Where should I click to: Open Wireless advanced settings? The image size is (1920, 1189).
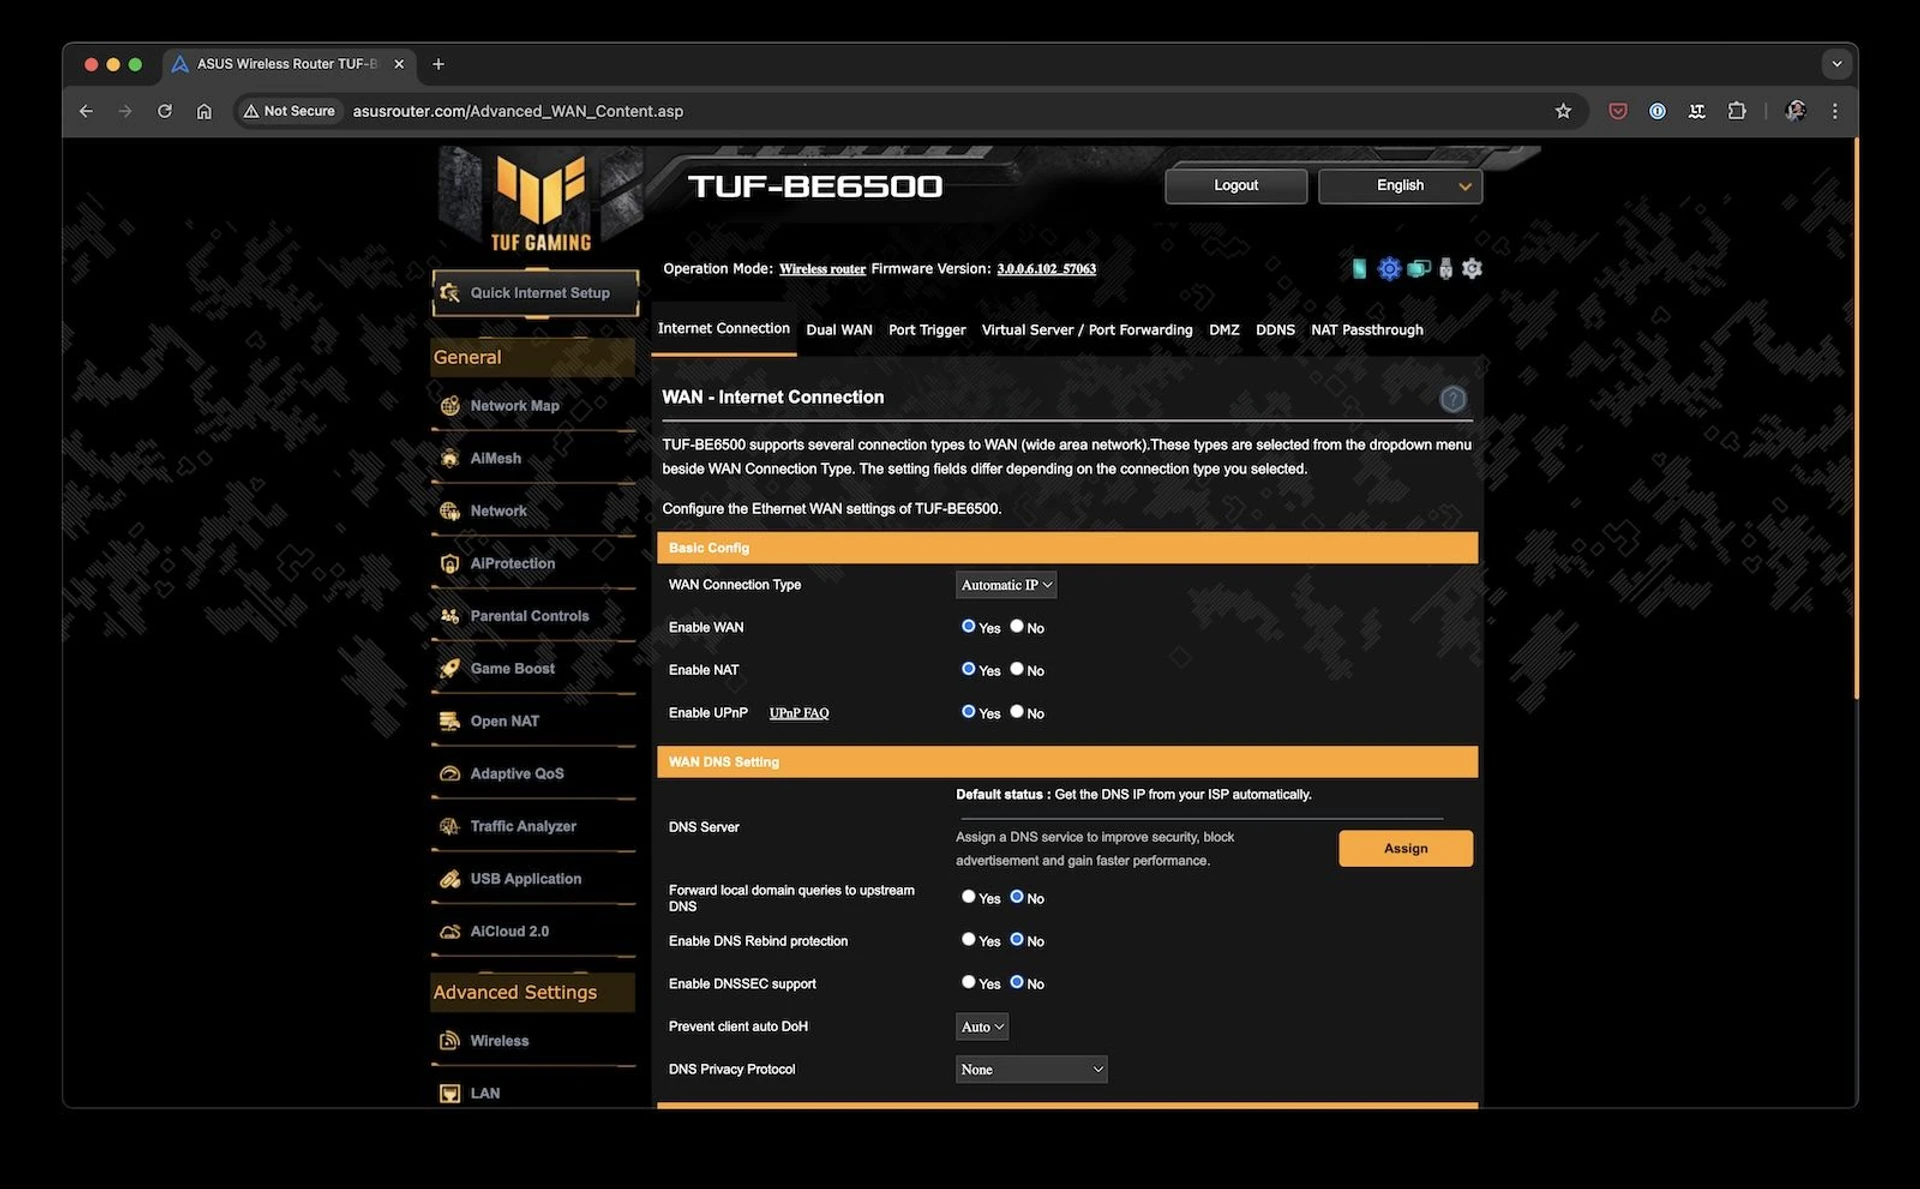point(533,1041)
